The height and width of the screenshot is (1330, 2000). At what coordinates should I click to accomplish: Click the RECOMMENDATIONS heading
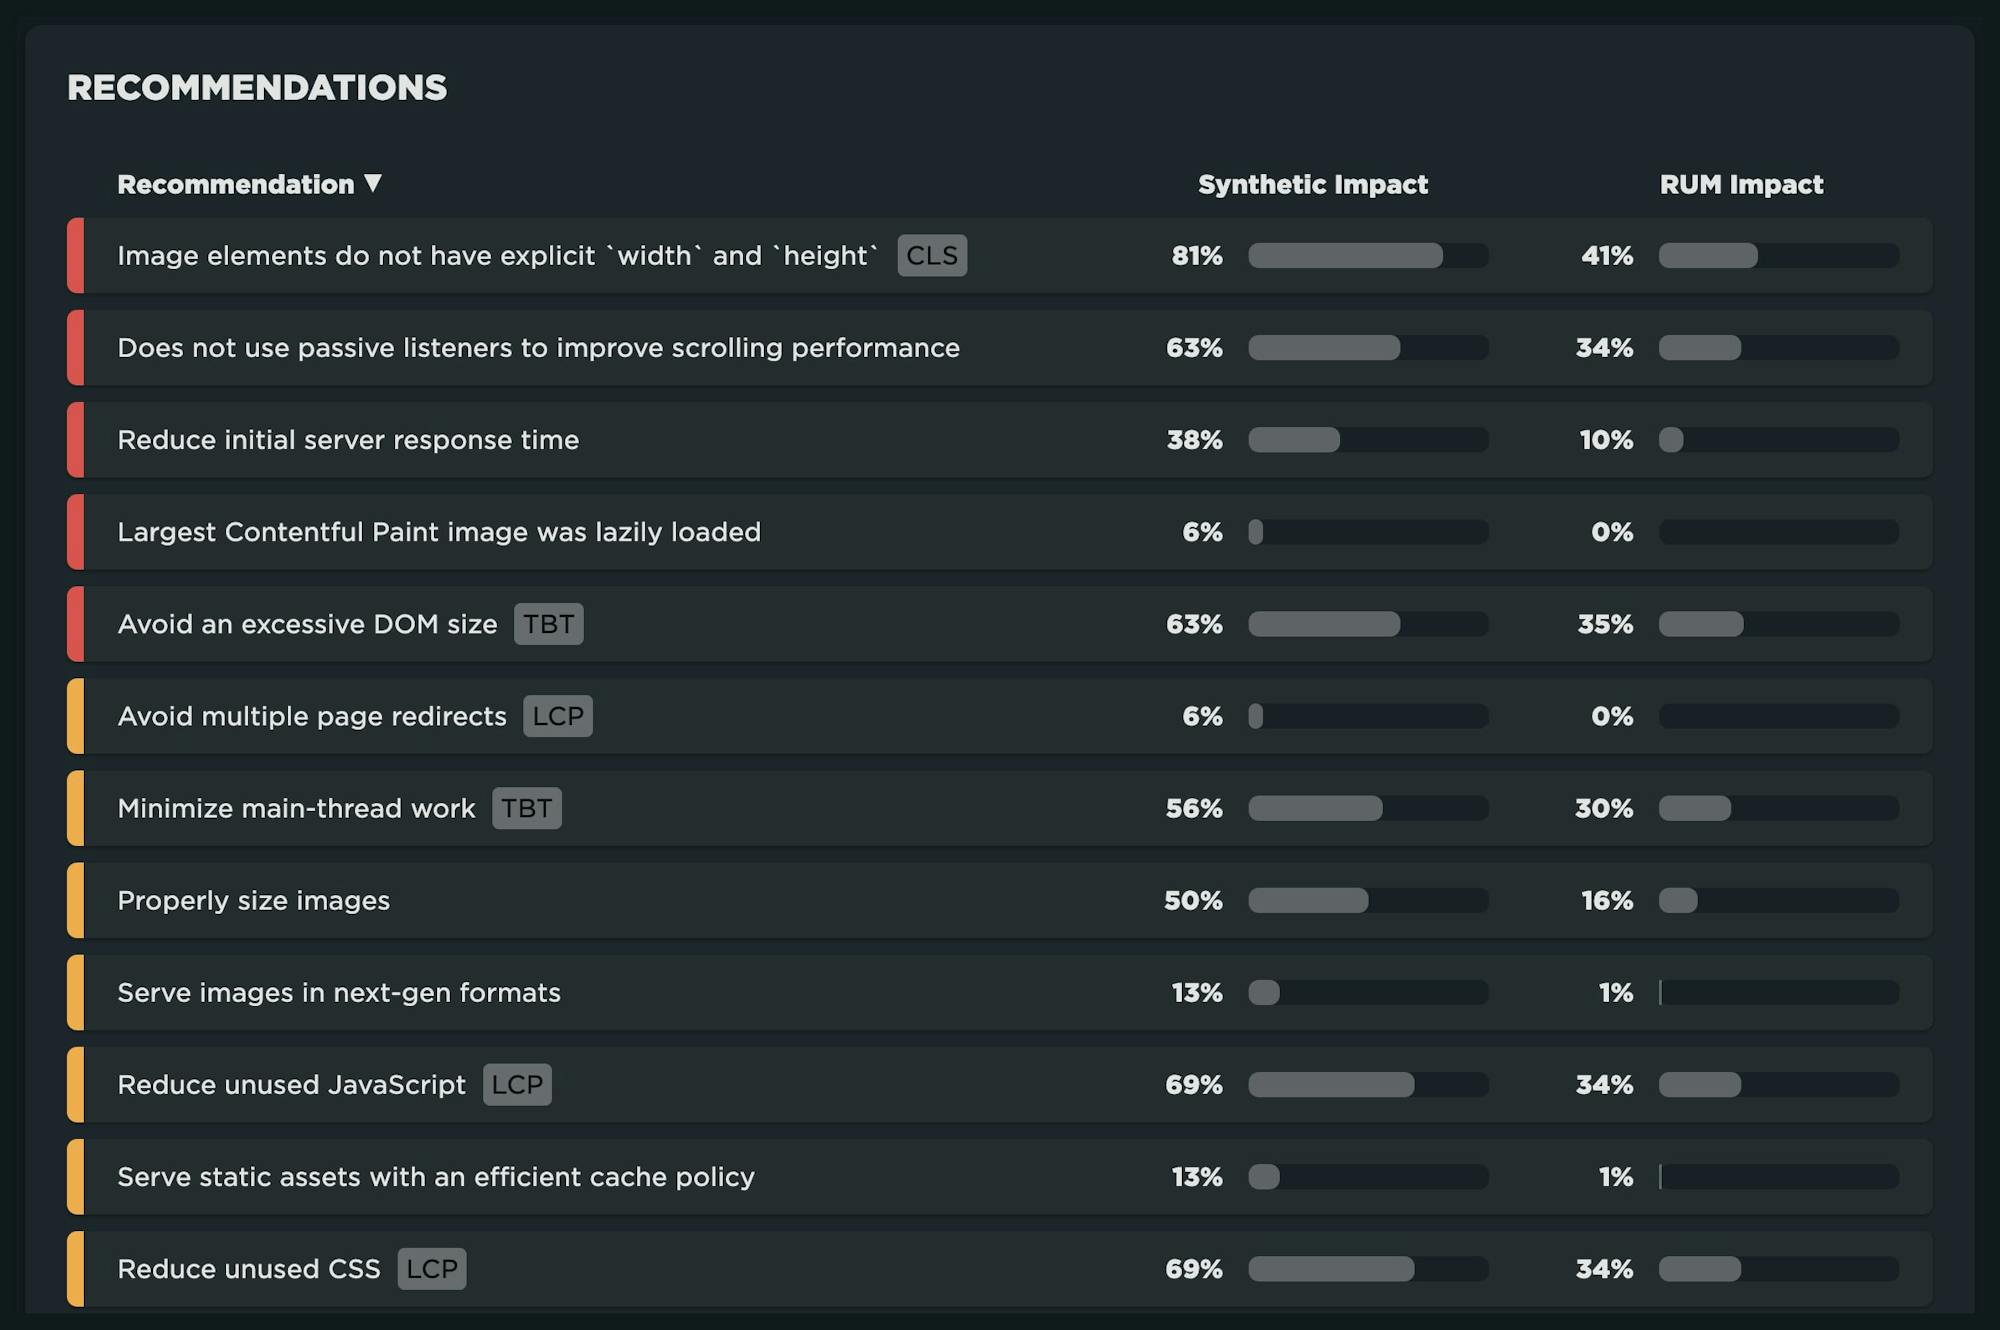pyautogui.click(x=257, y=88)
